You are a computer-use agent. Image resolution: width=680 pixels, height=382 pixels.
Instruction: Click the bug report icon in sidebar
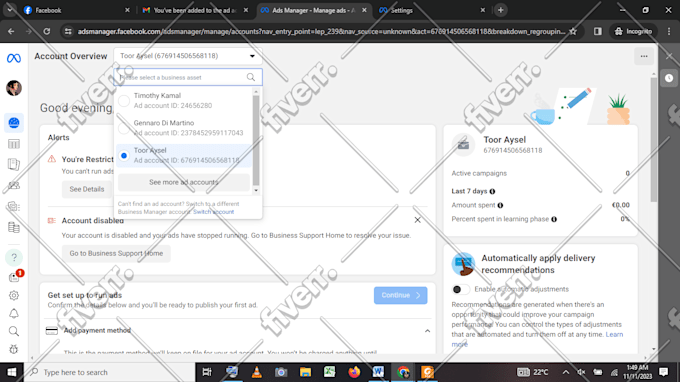coord(14,349)
